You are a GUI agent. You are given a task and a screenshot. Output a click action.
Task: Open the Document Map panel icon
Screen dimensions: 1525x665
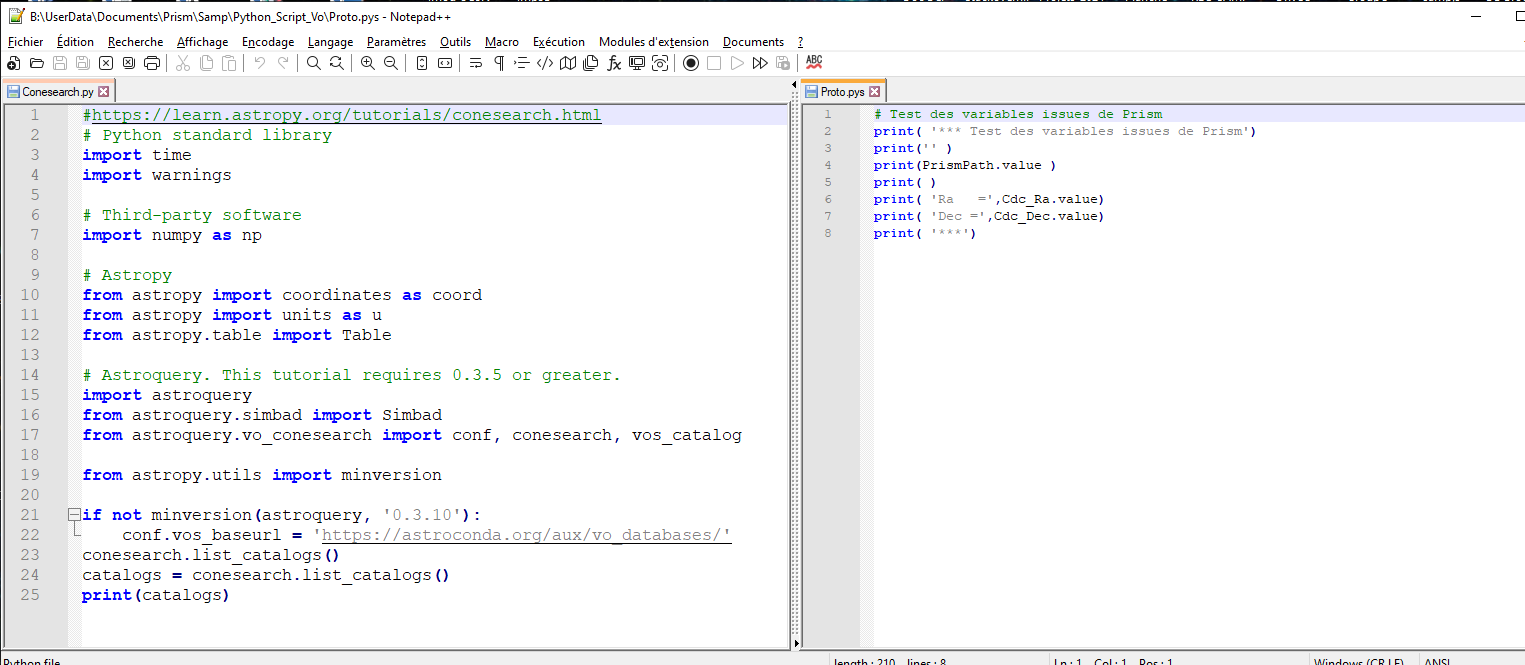(x=568, y=63)
